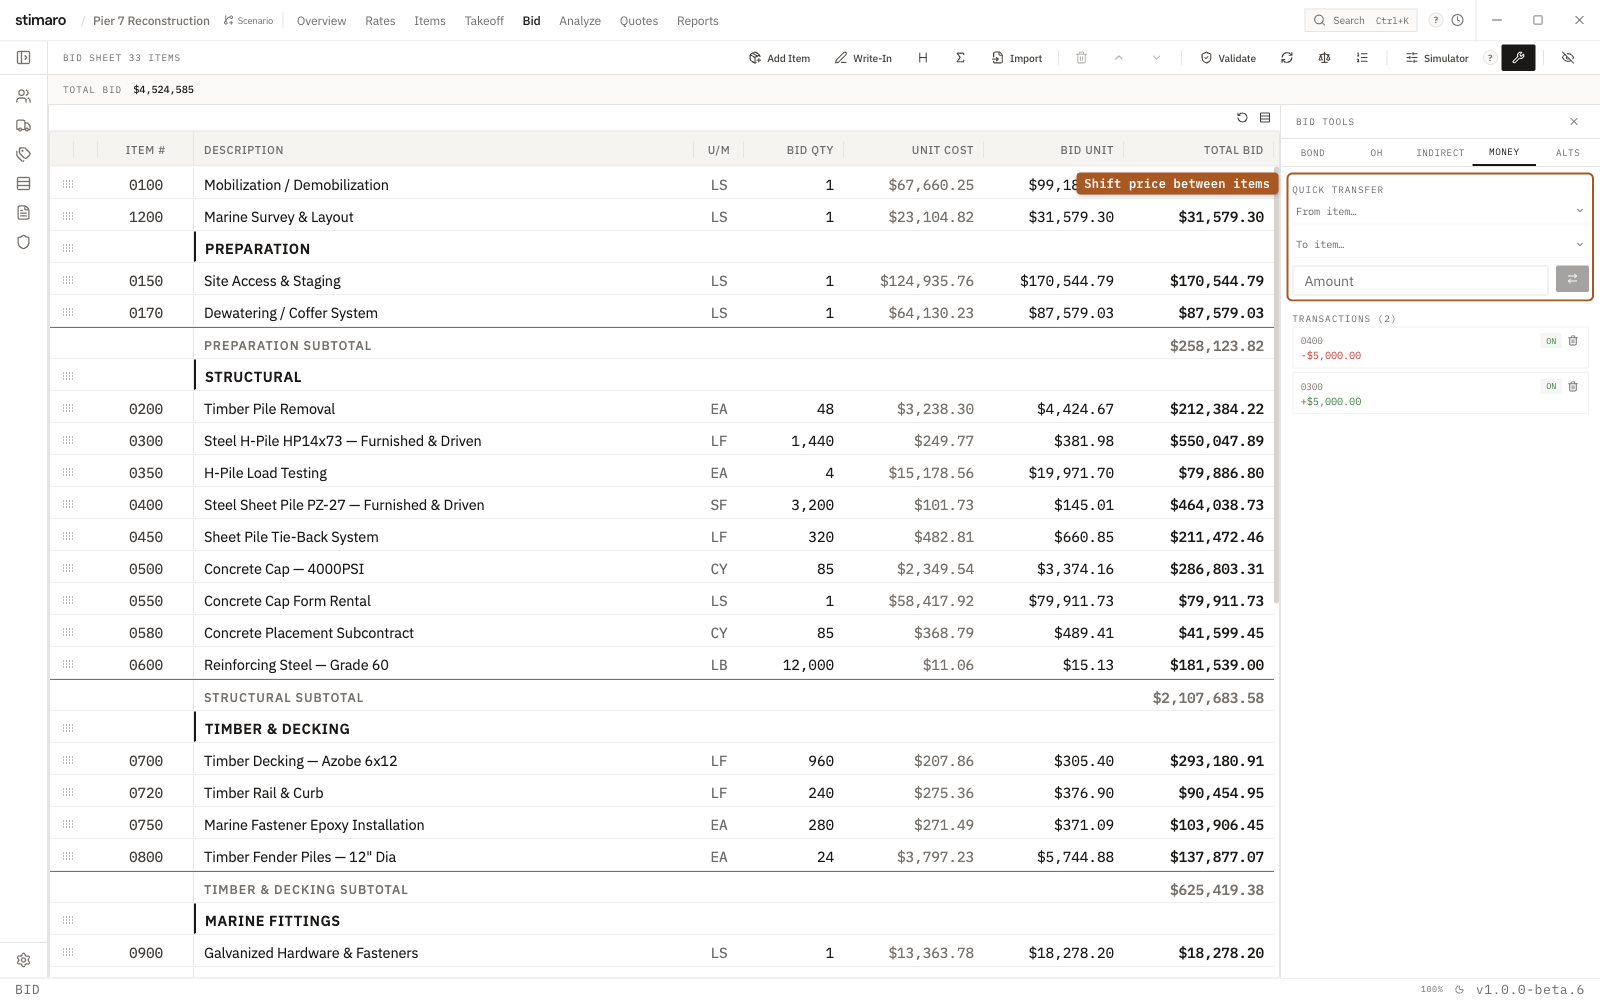Viewport: 1600px width, 1000px height.
Task: Open the Scenario selector
Action: 248,20
